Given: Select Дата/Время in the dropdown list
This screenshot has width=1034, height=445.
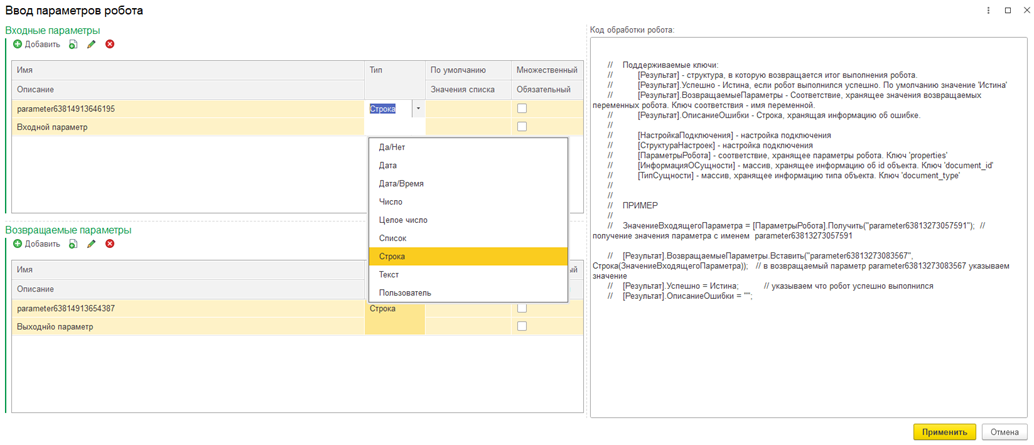Looking at the screenshot, I should [x=401, y=184].
